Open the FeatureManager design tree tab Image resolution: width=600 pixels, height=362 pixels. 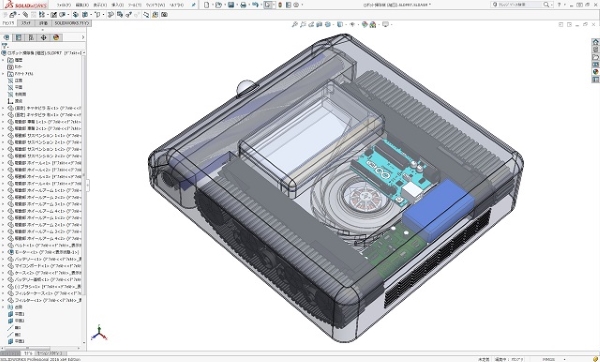click(x=6, y=37)
